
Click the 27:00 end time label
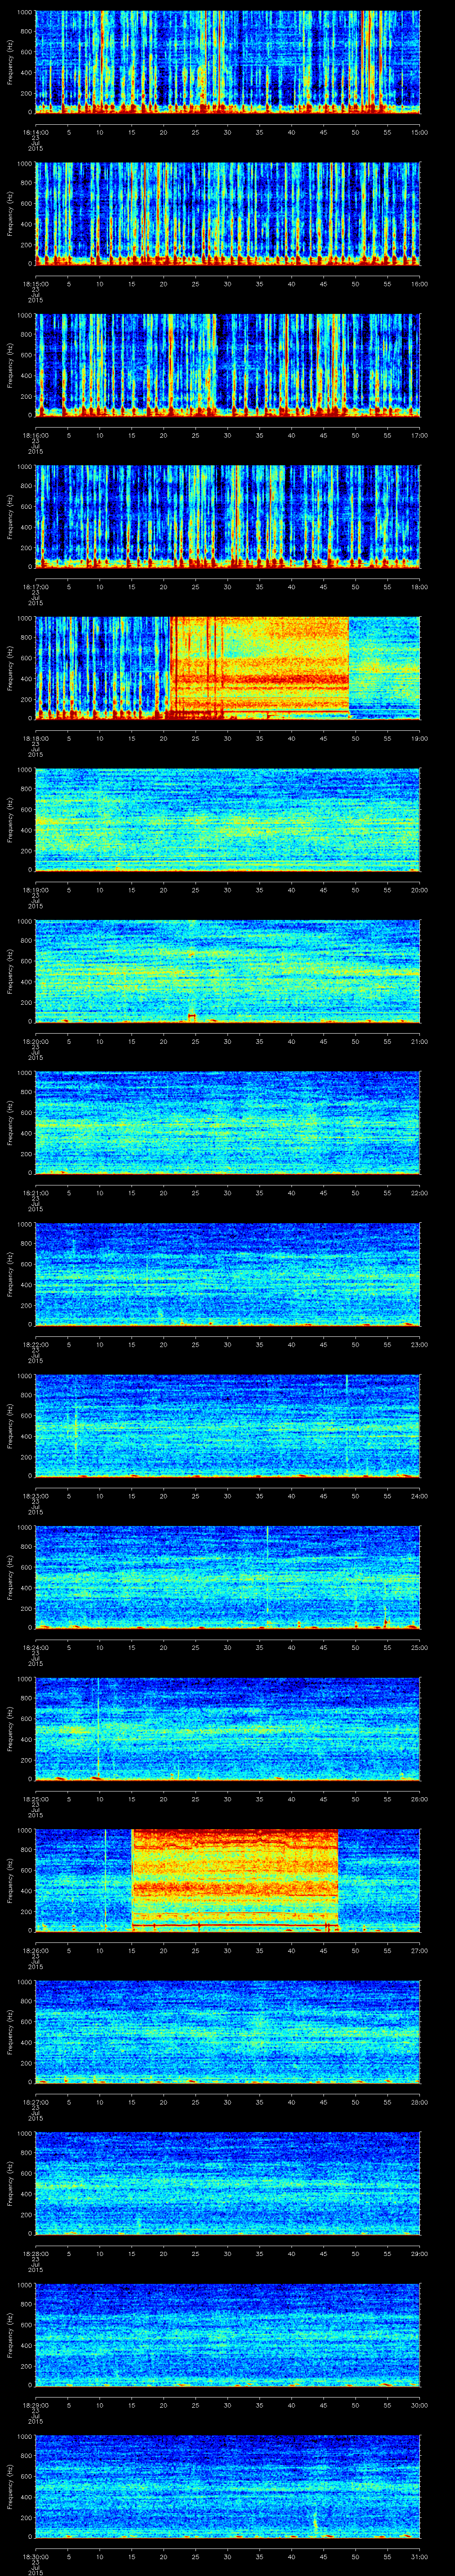pos(419,1950)
